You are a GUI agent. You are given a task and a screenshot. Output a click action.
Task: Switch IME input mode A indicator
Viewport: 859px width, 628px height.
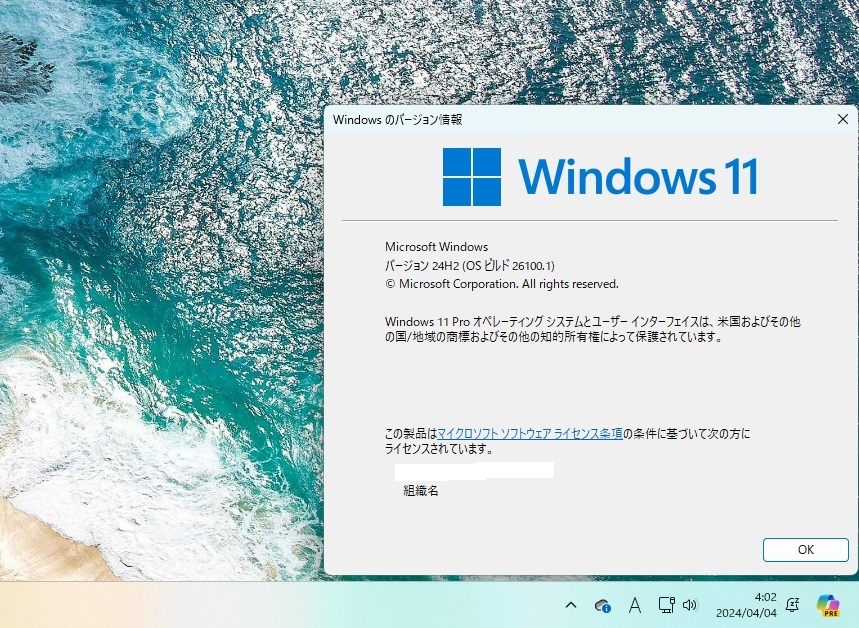click(635, 606)
